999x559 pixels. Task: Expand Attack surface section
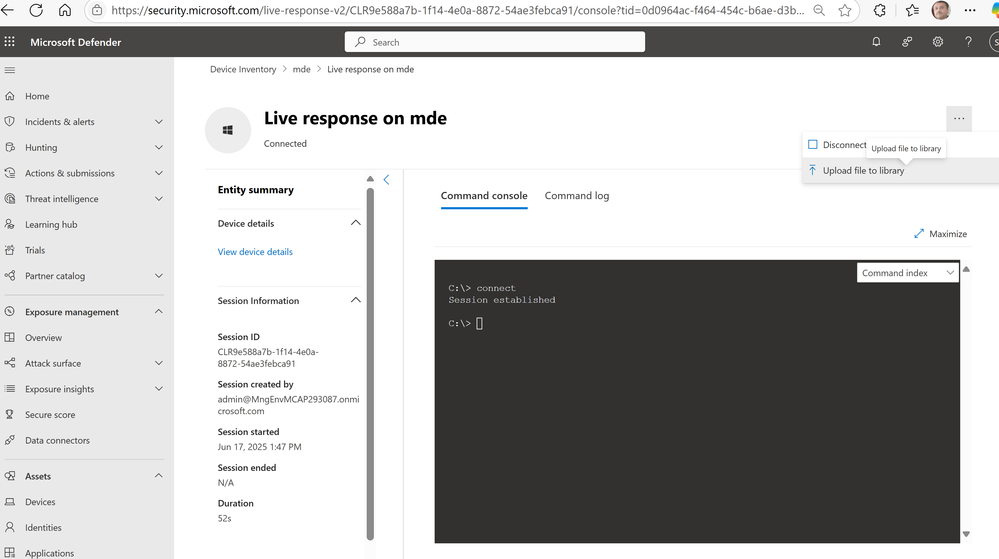[x=159, y=363]
